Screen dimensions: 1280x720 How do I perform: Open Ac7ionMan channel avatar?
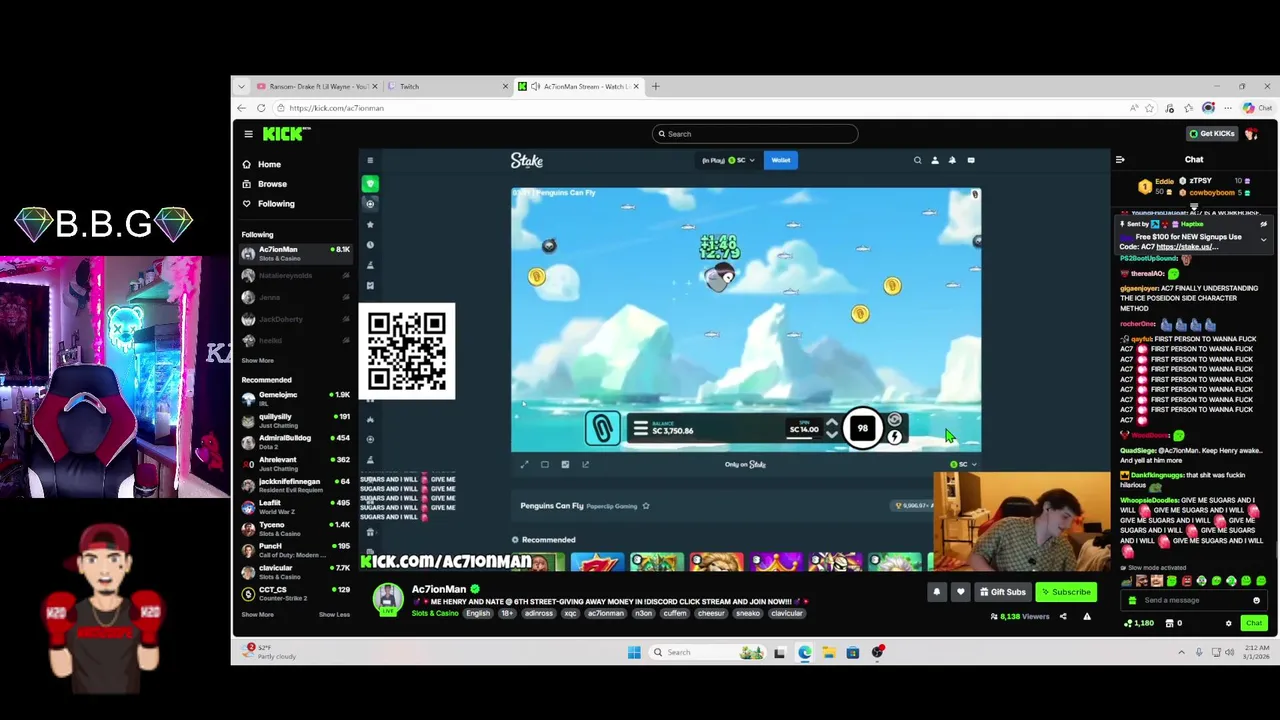388,599
